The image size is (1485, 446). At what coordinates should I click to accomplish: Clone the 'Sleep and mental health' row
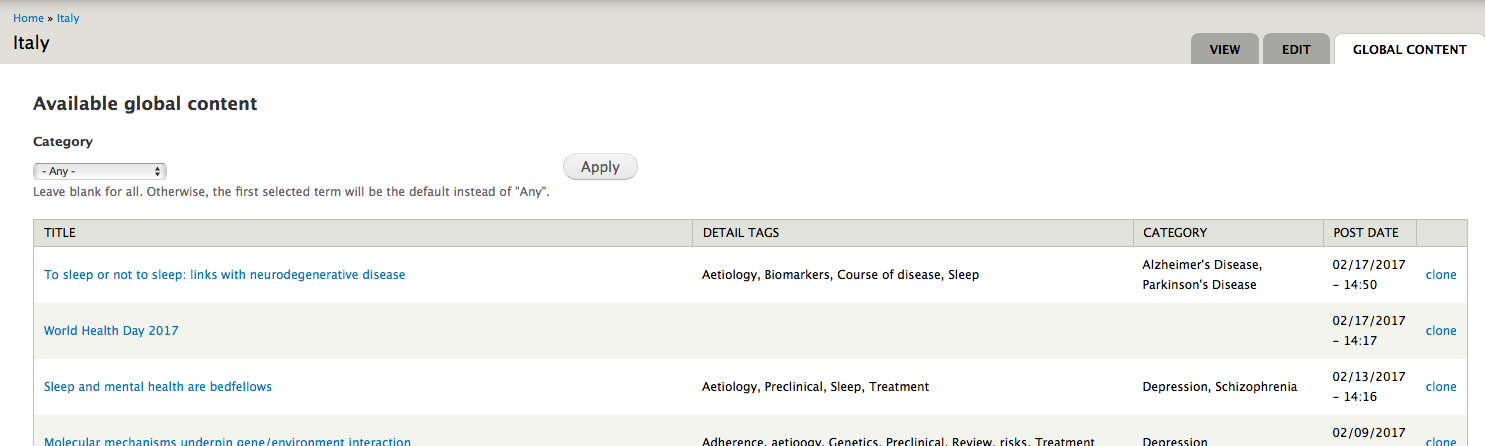1440,387
